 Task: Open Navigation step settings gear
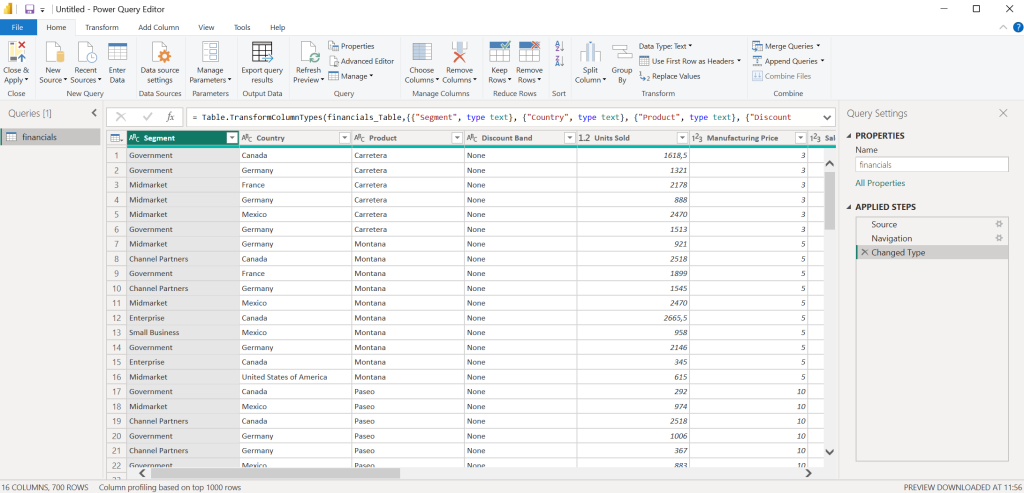click(x=999, y=238)
